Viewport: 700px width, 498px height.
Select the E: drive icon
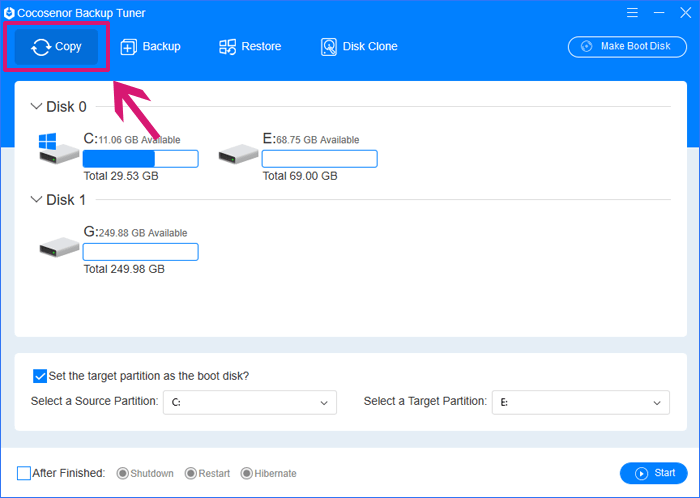click(238, 153)
